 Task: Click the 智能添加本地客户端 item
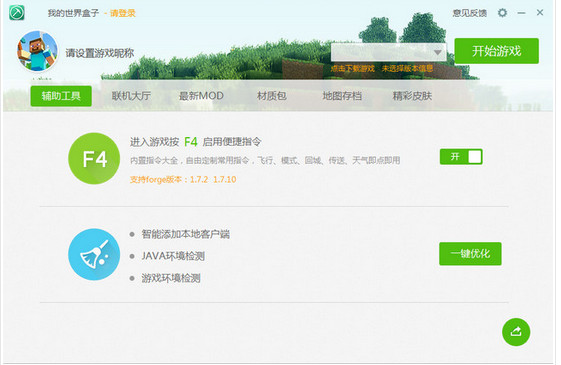pos(185,234)
